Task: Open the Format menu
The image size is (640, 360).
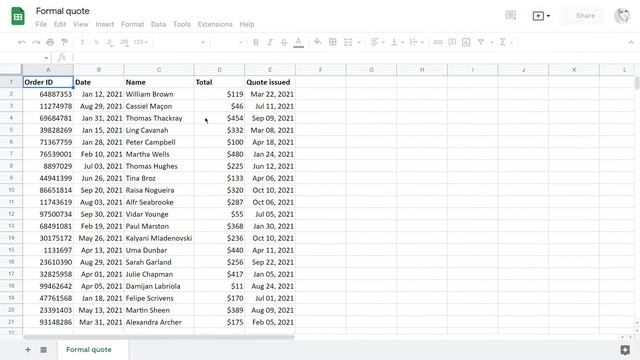Action: click(x=133, y=24)
